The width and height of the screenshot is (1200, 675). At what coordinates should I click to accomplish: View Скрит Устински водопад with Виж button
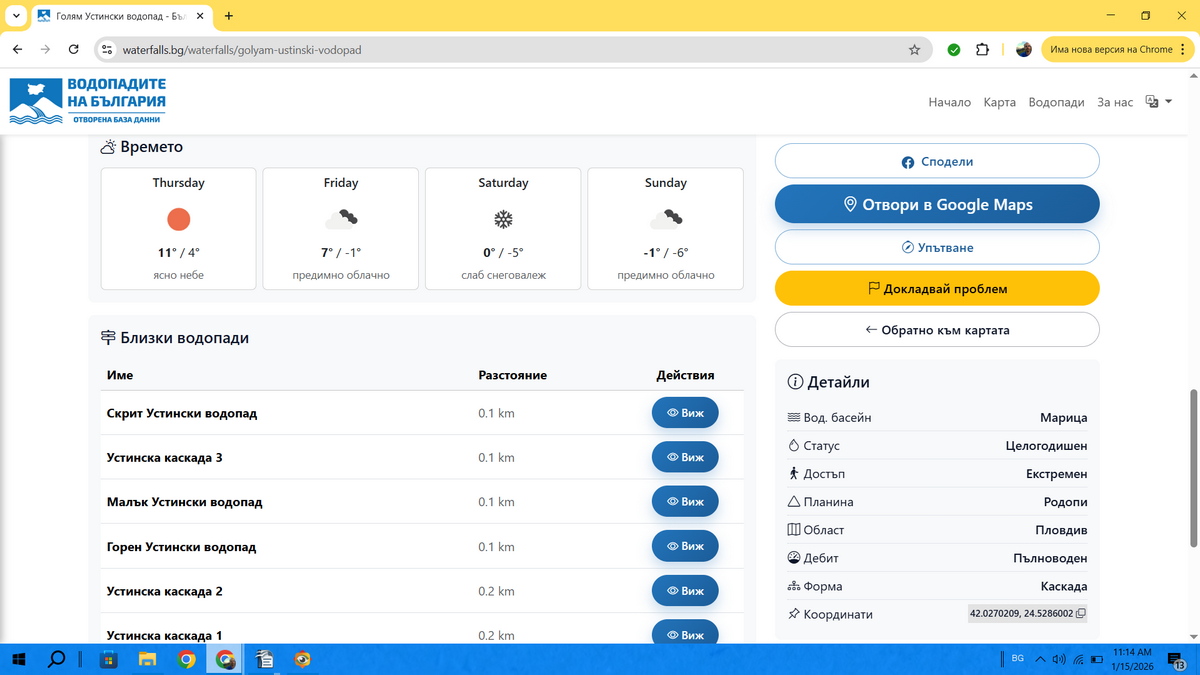click(x=685, y=413)
